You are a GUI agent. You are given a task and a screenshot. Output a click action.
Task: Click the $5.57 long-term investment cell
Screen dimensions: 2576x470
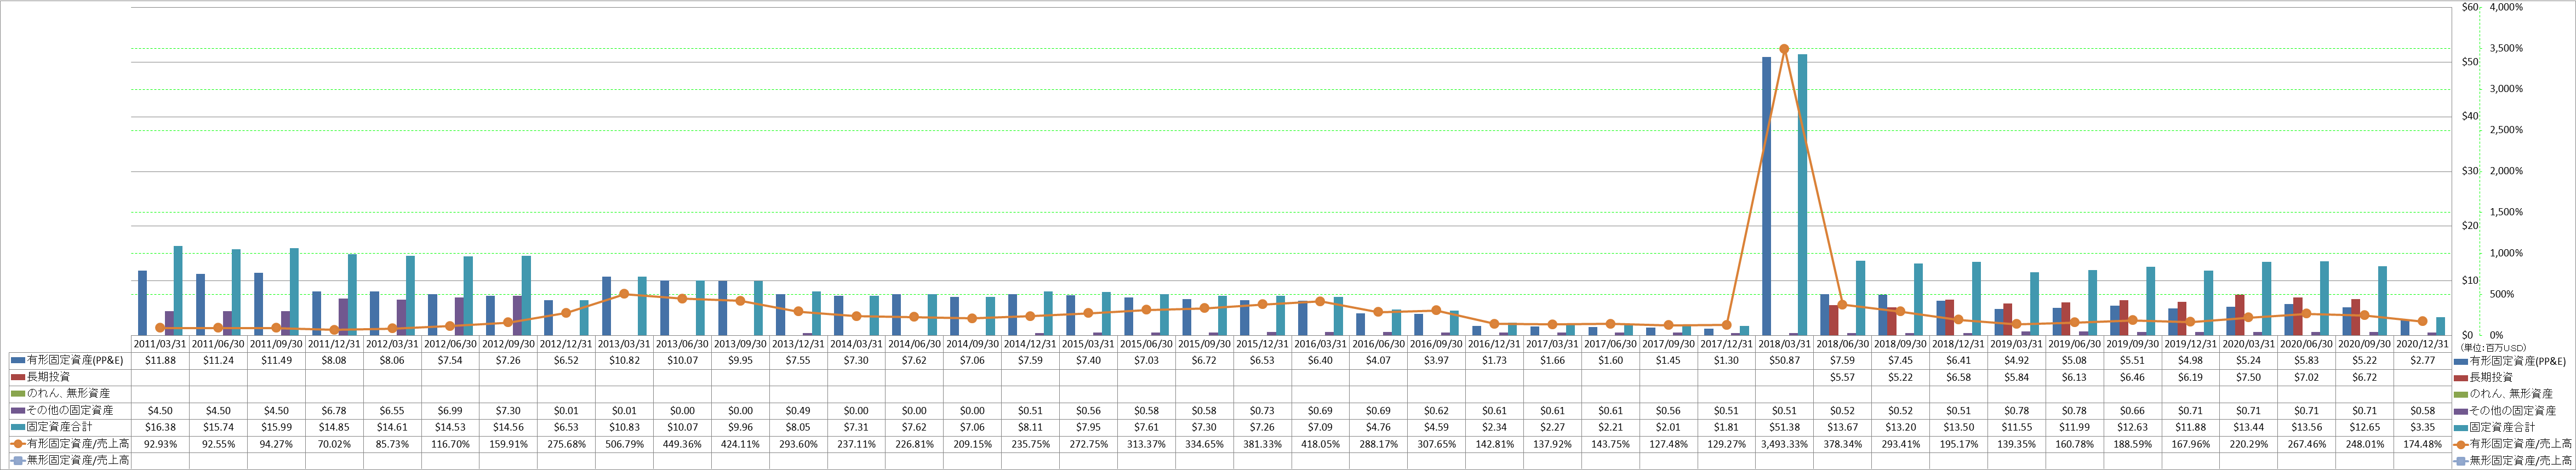1842,377
